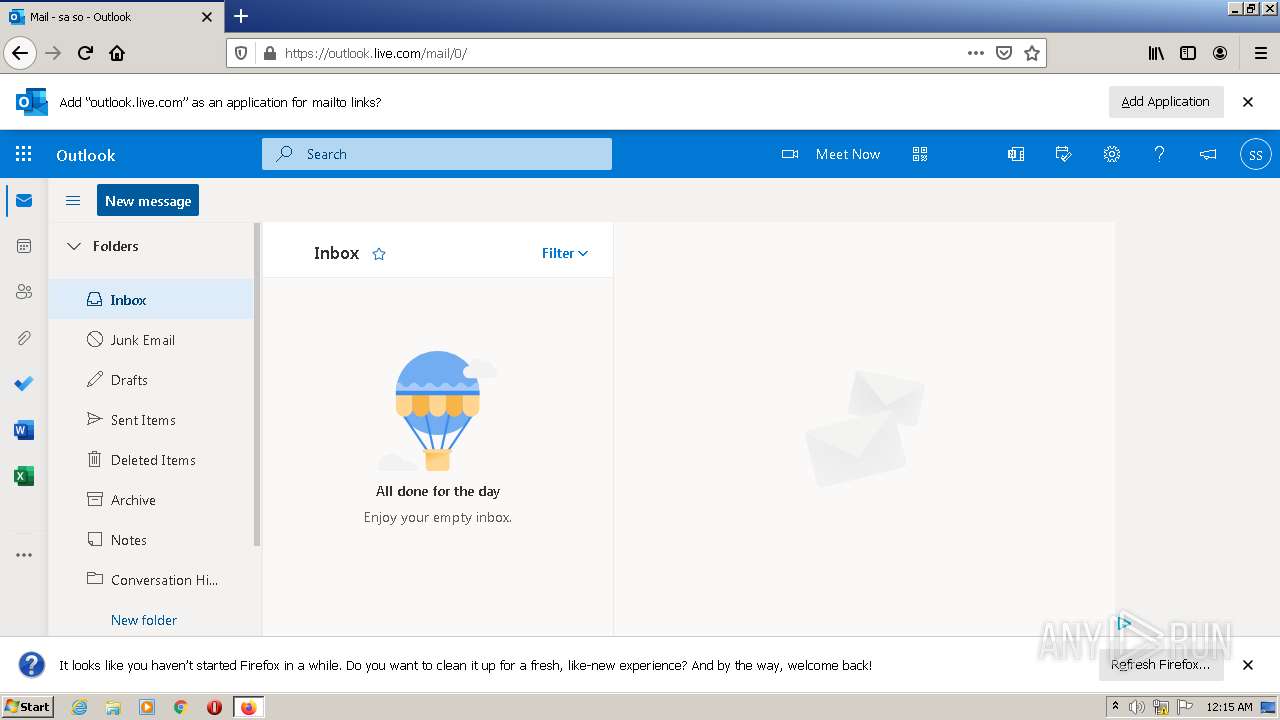Add Inbox to favorites with the star
This screenshot has height=720, width=1280.
coord(379,254)
